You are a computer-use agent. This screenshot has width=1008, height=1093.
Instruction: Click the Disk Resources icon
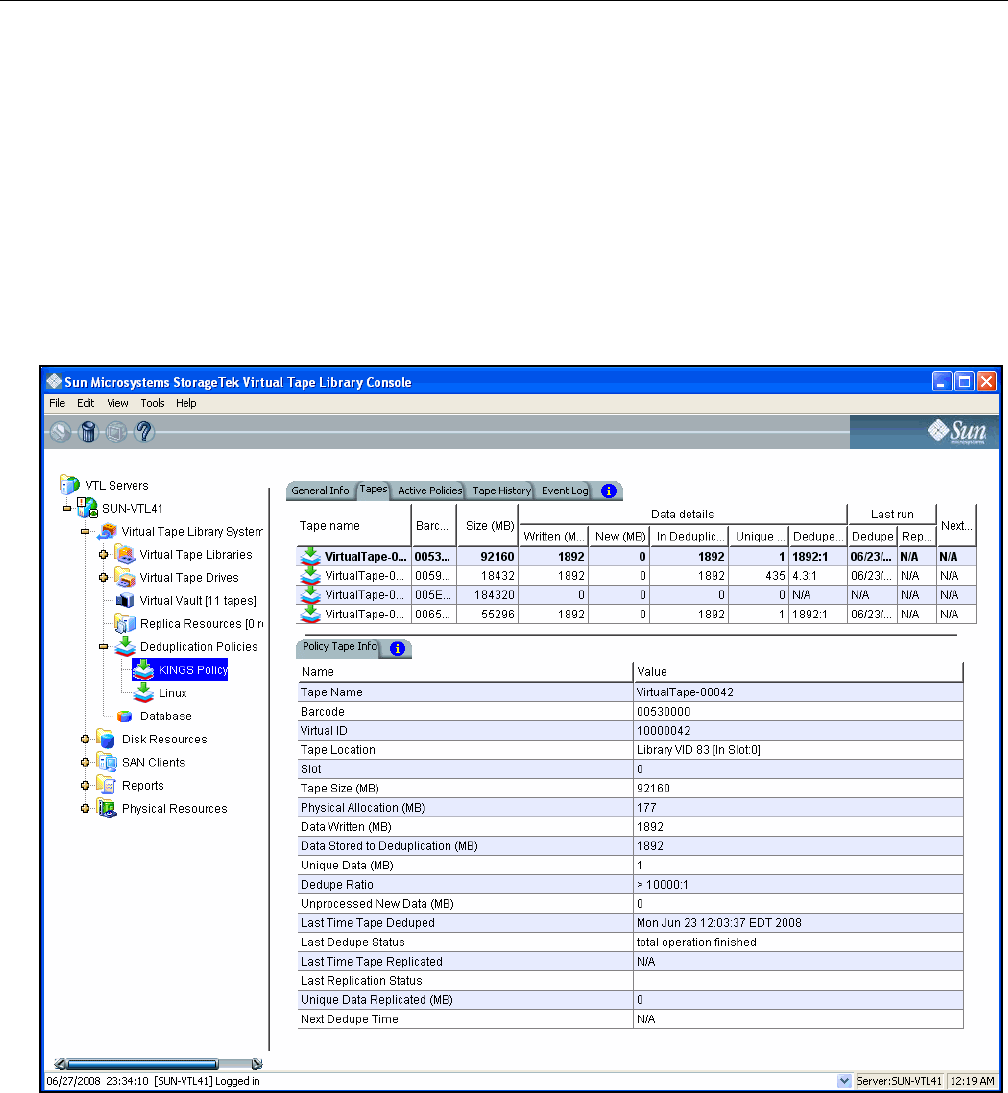106,739
